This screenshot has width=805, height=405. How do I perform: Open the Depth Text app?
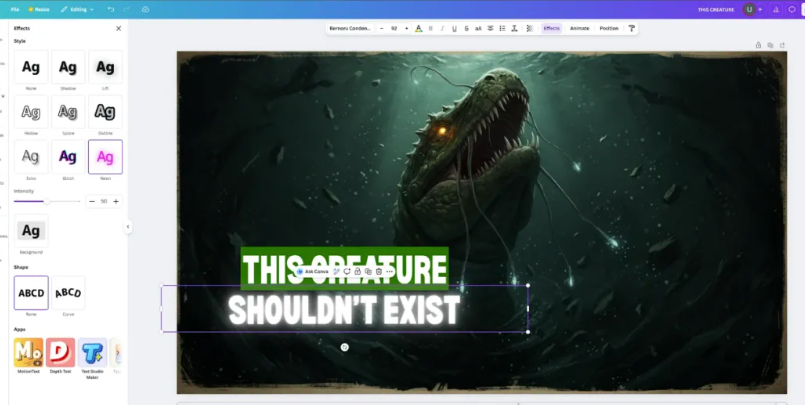60,352
